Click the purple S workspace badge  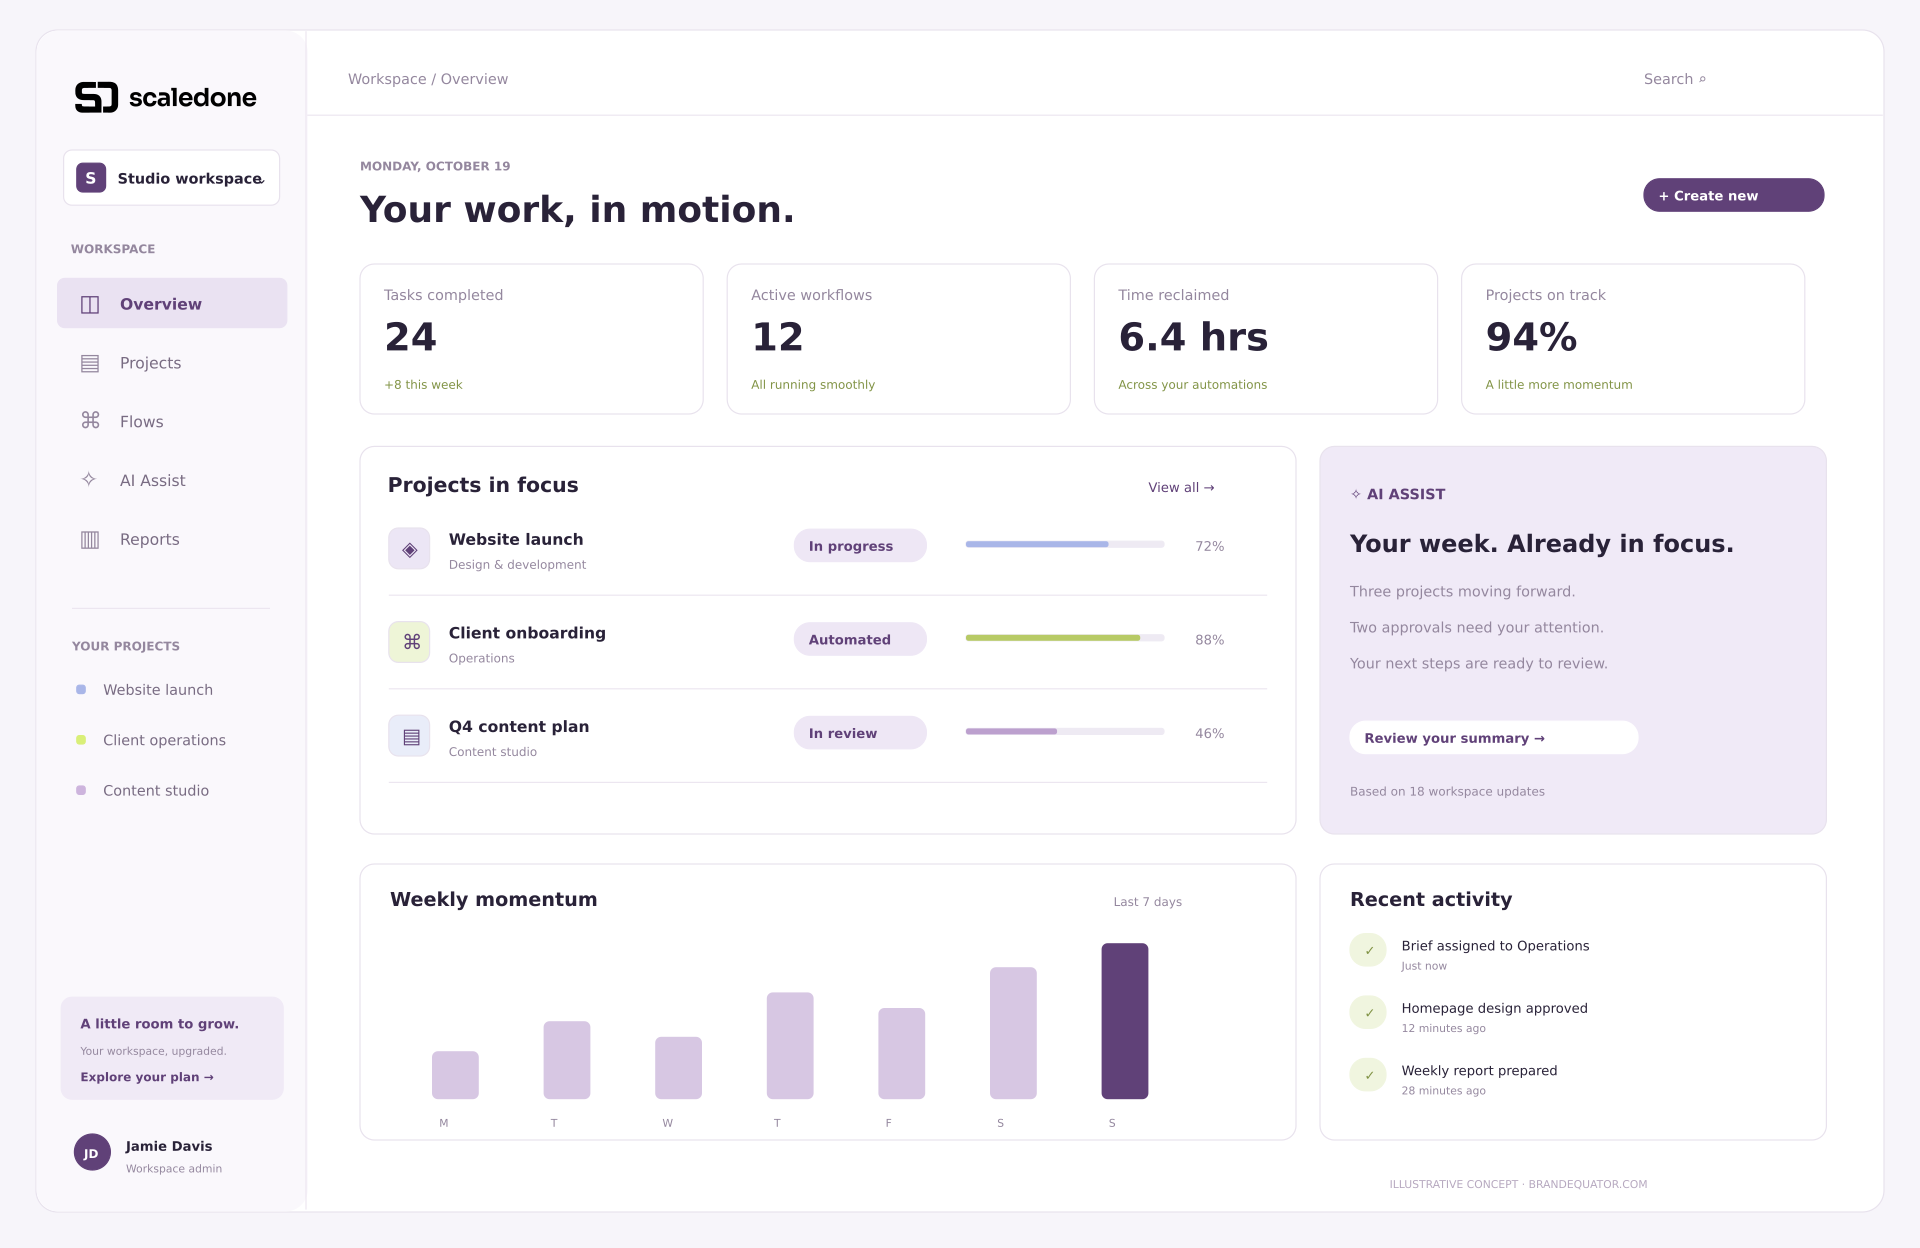91,178
